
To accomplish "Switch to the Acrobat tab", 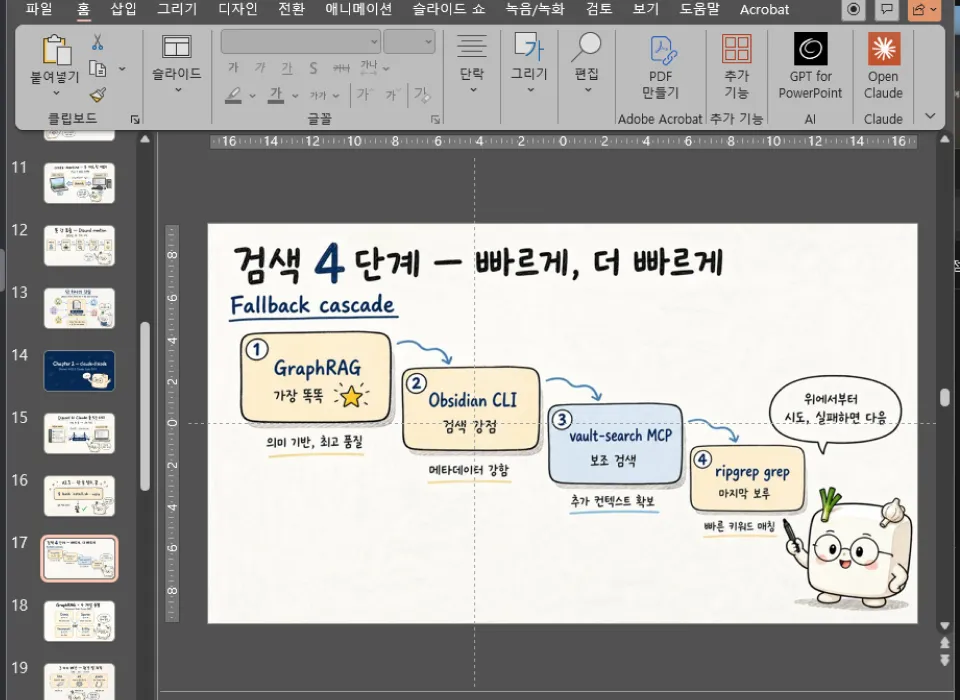I will point(764,9).
